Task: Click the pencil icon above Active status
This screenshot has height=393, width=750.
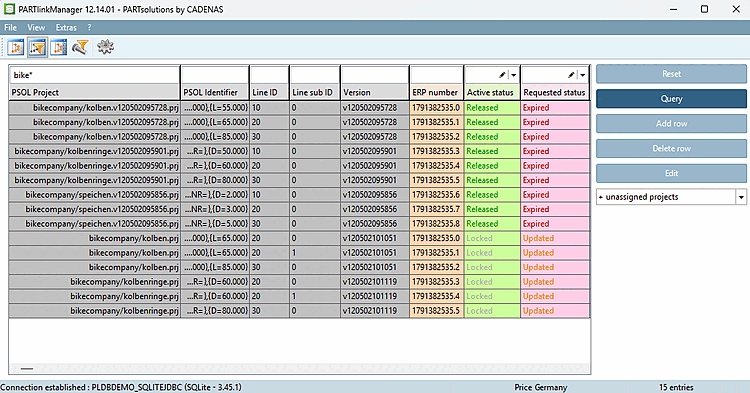Action: [x=502, y=75]
